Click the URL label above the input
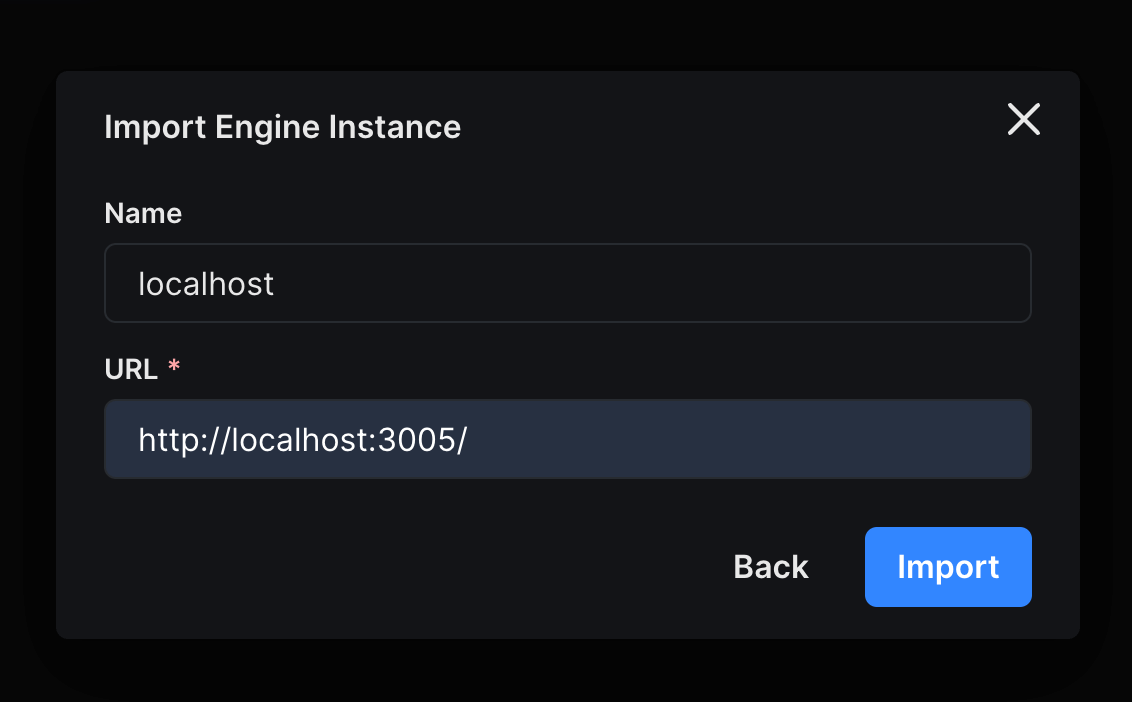 tap(131, 368)
